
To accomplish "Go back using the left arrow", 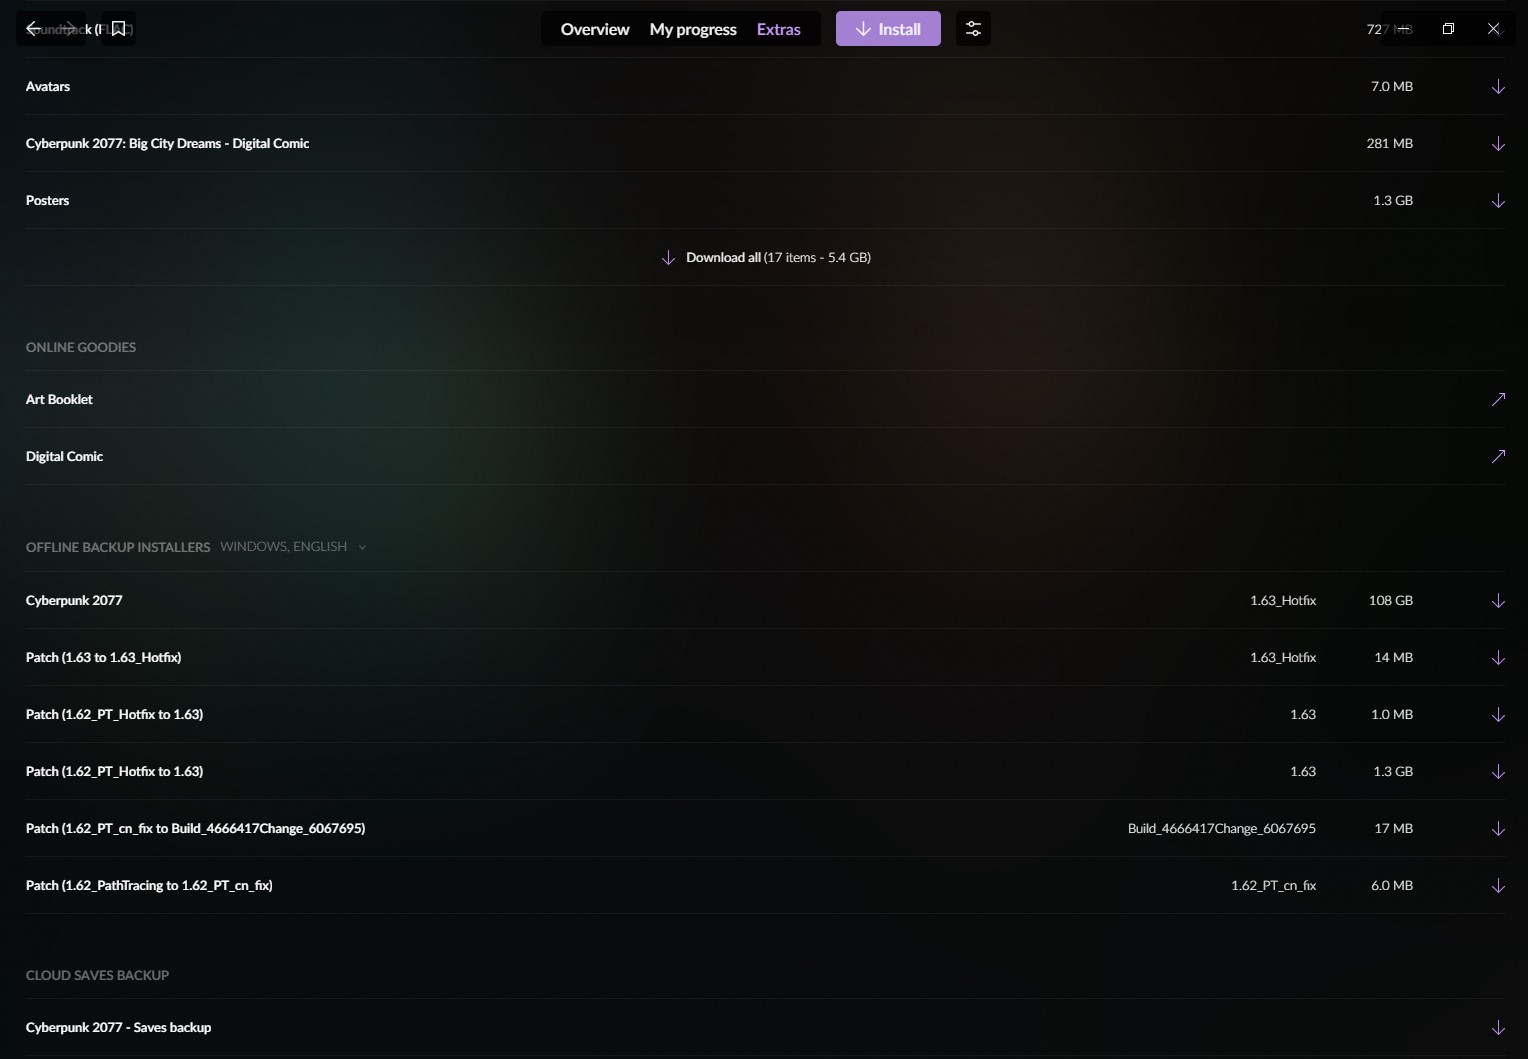I will point(33,29).
